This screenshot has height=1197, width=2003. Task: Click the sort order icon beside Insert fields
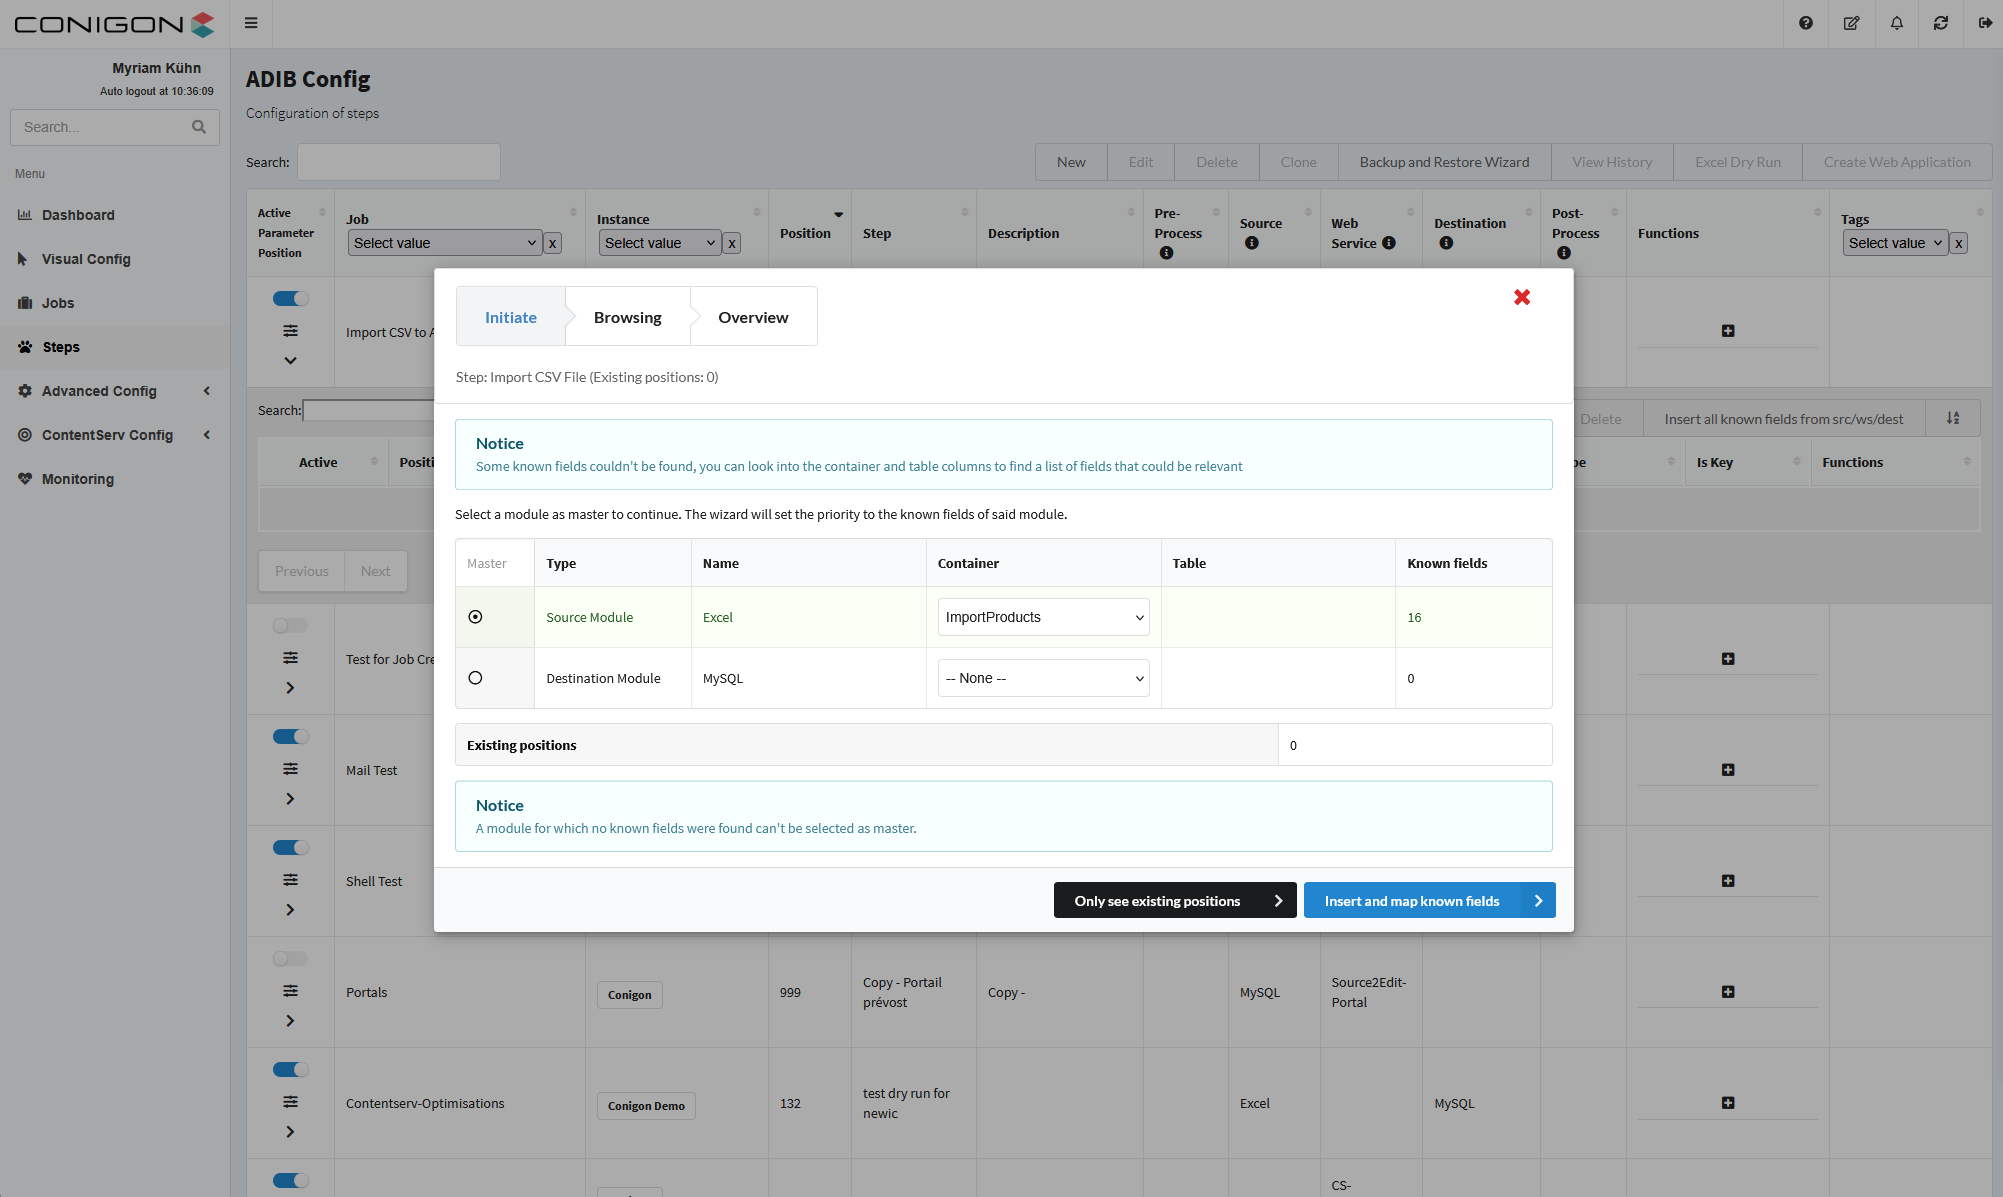1953,419
